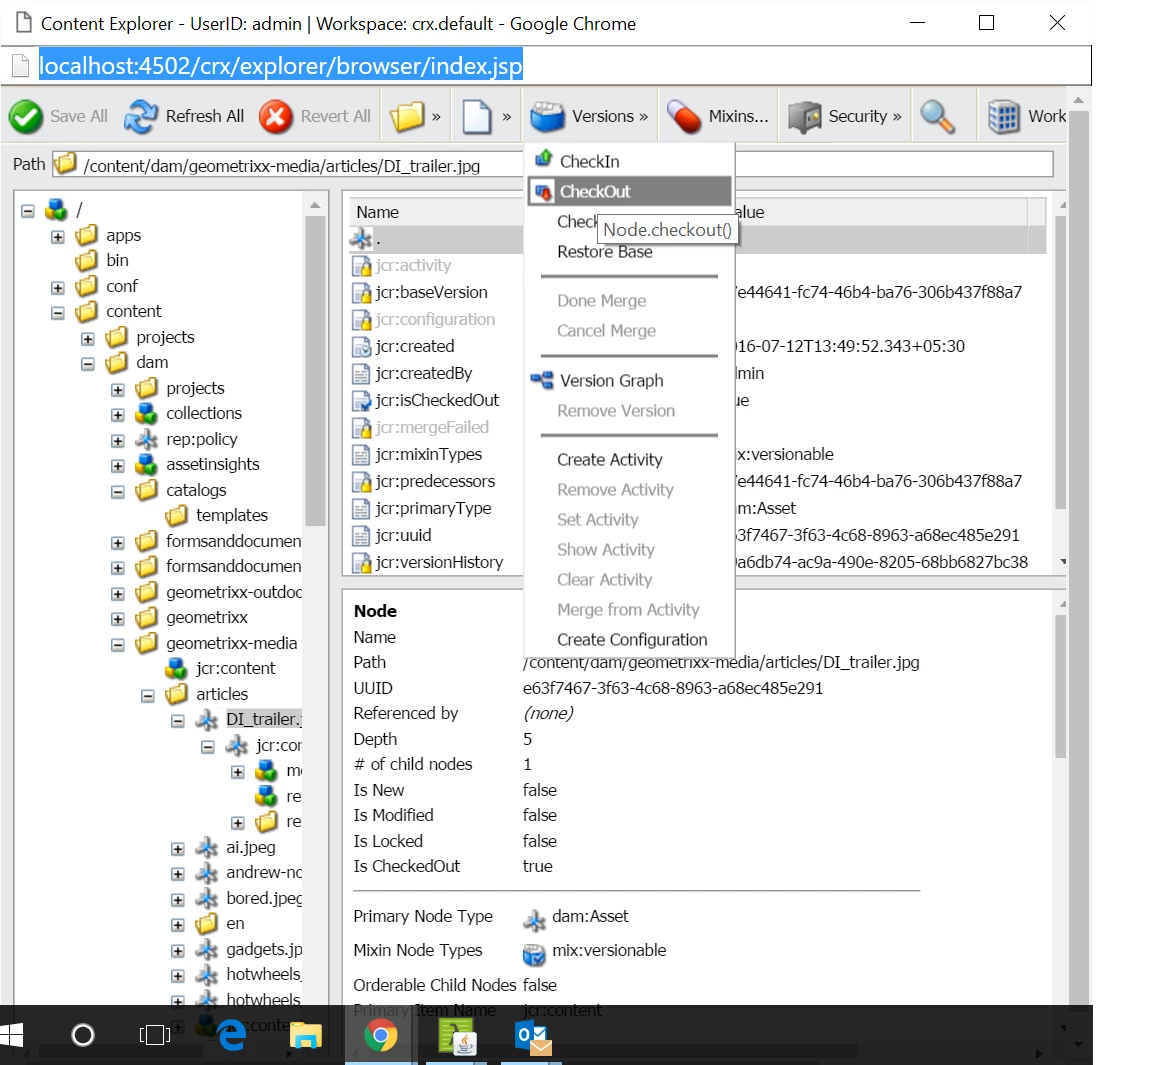Image resolution: width=1152 pixels, height=1065 pixels.
Task: Select CheckOut from the Versions menu
Action: pyautogui.click(x=630, y=191)
